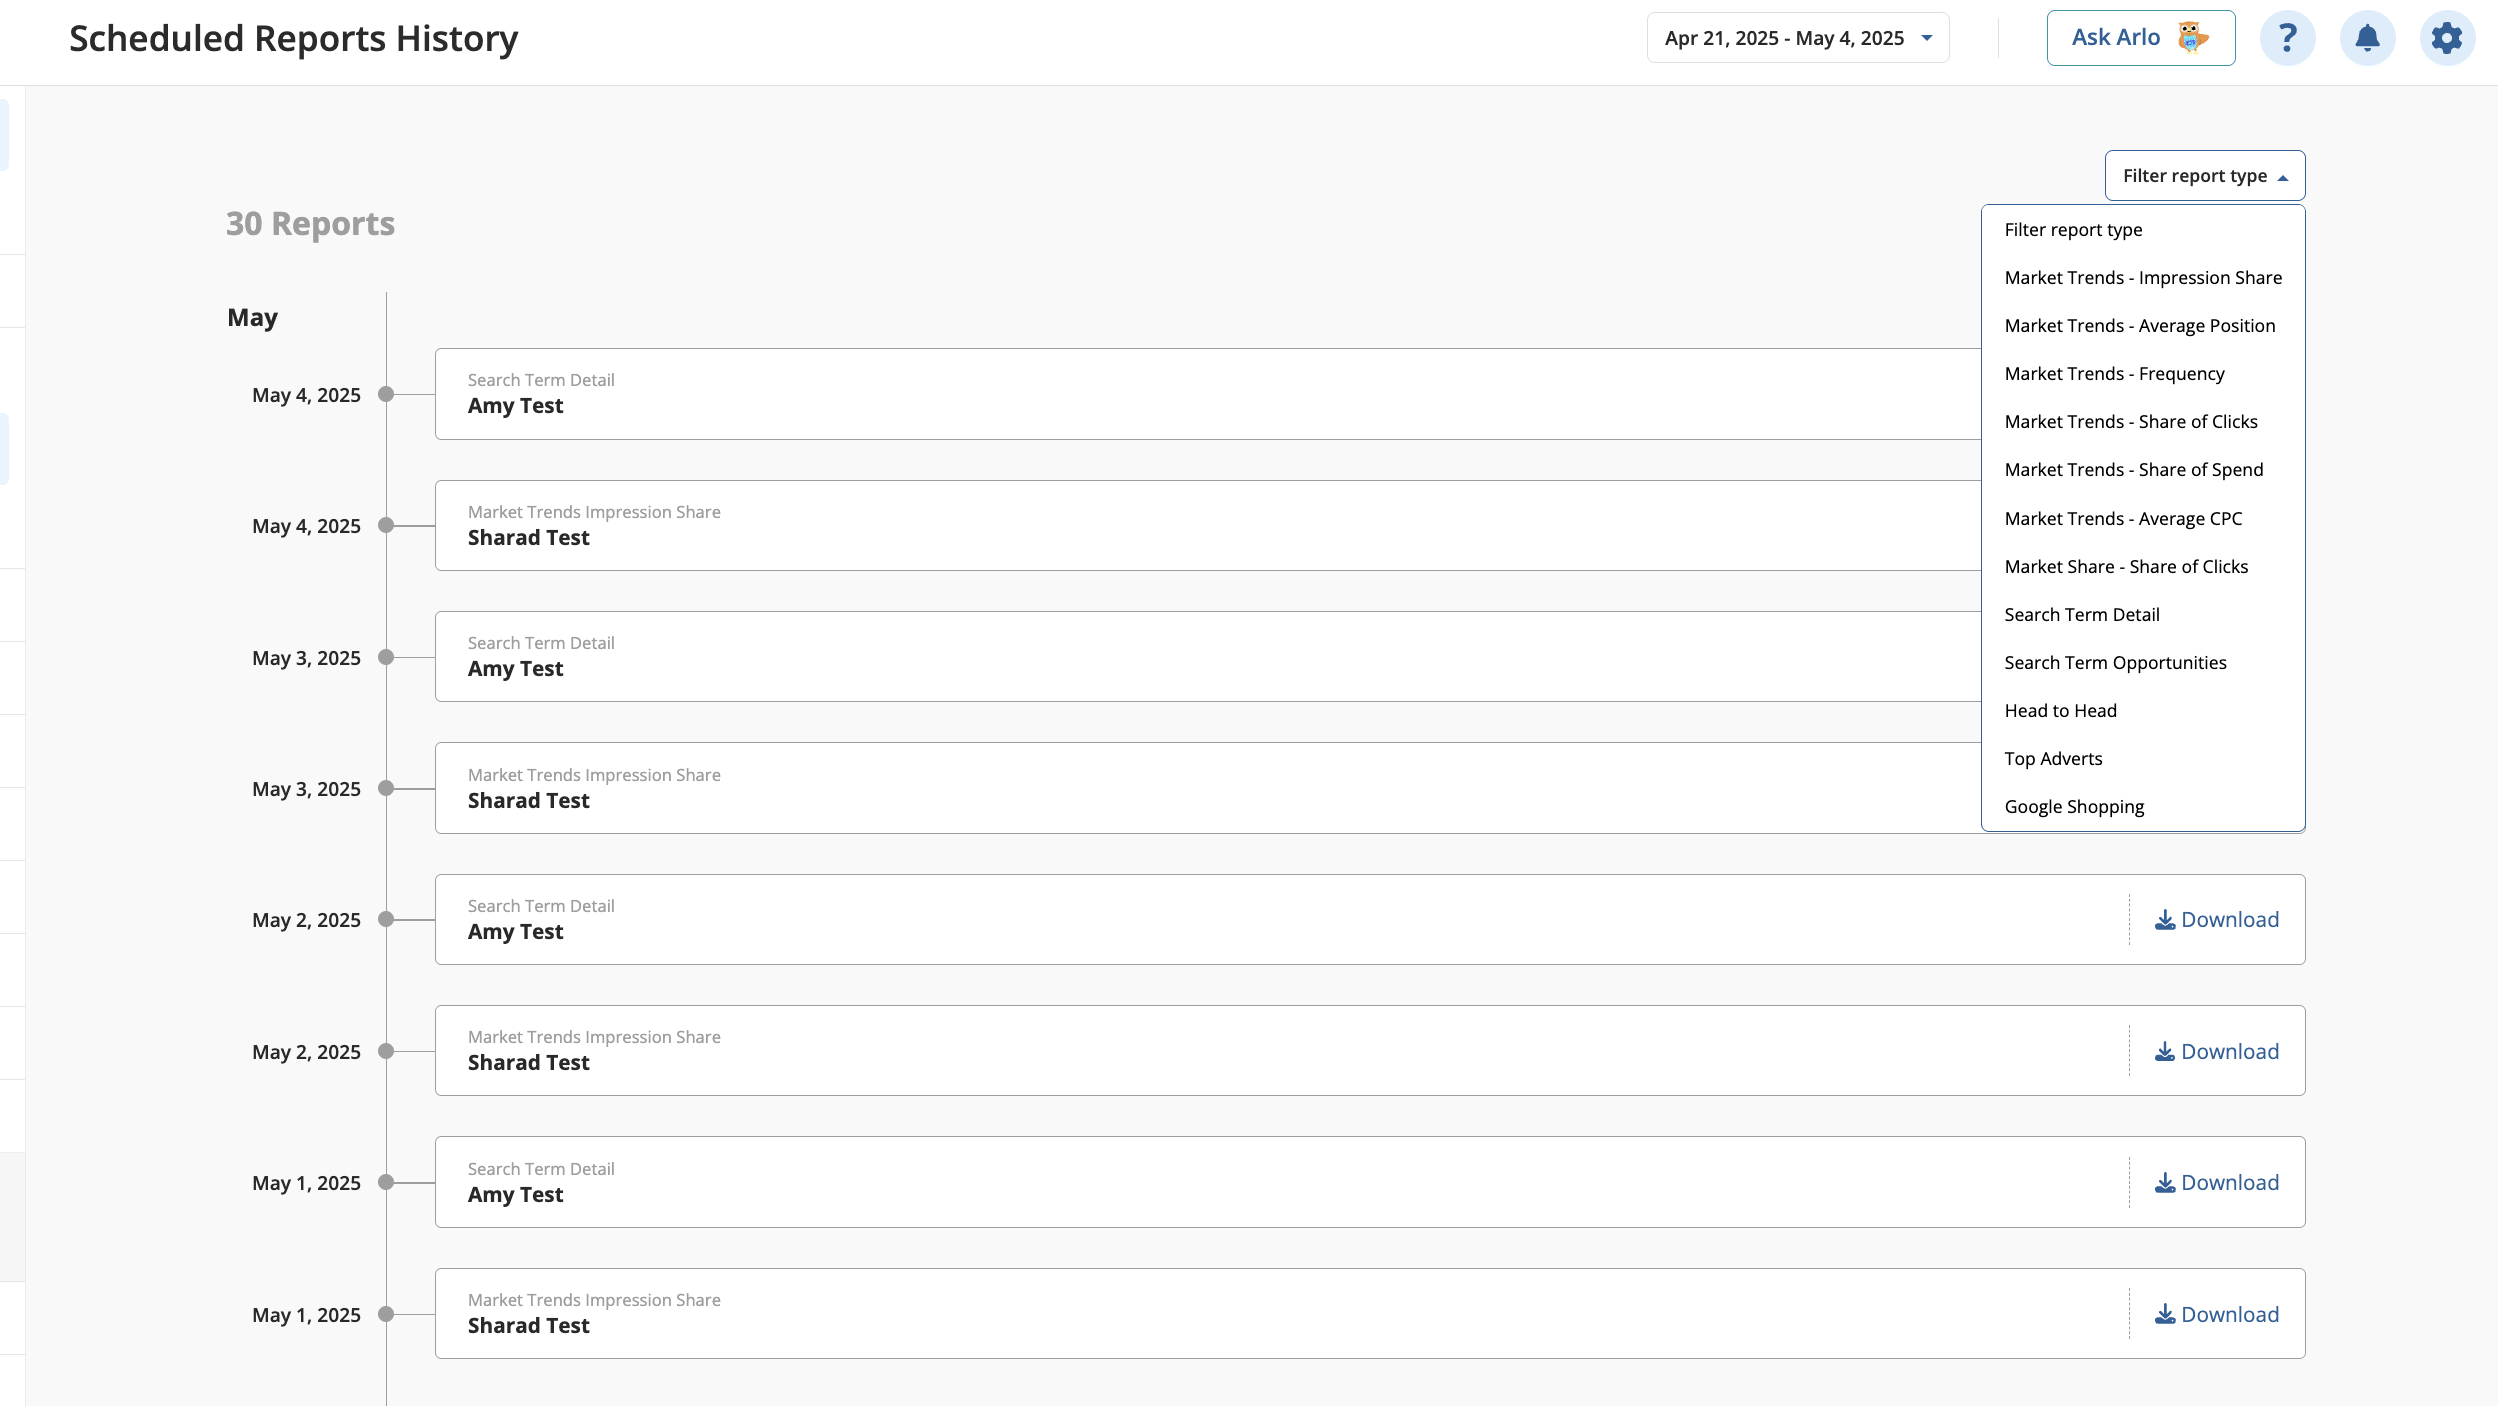Click the download arrow icon for May 1 Sharad Test

tap(2164, 1315)
